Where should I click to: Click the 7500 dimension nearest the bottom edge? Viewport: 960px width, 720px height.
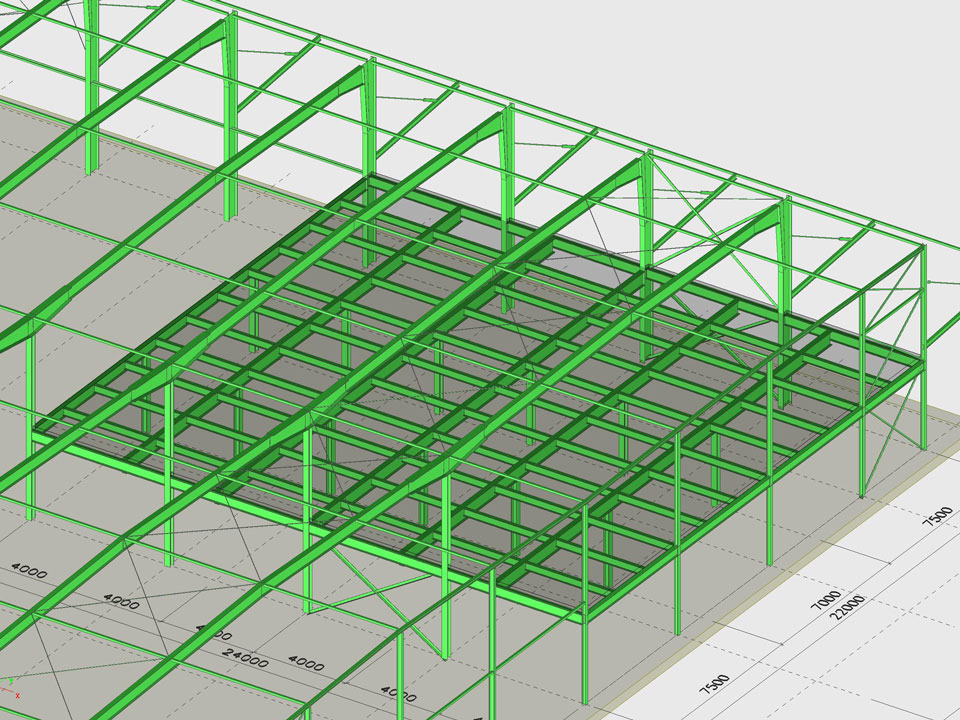pyautogui.click(x=715, y=684)
